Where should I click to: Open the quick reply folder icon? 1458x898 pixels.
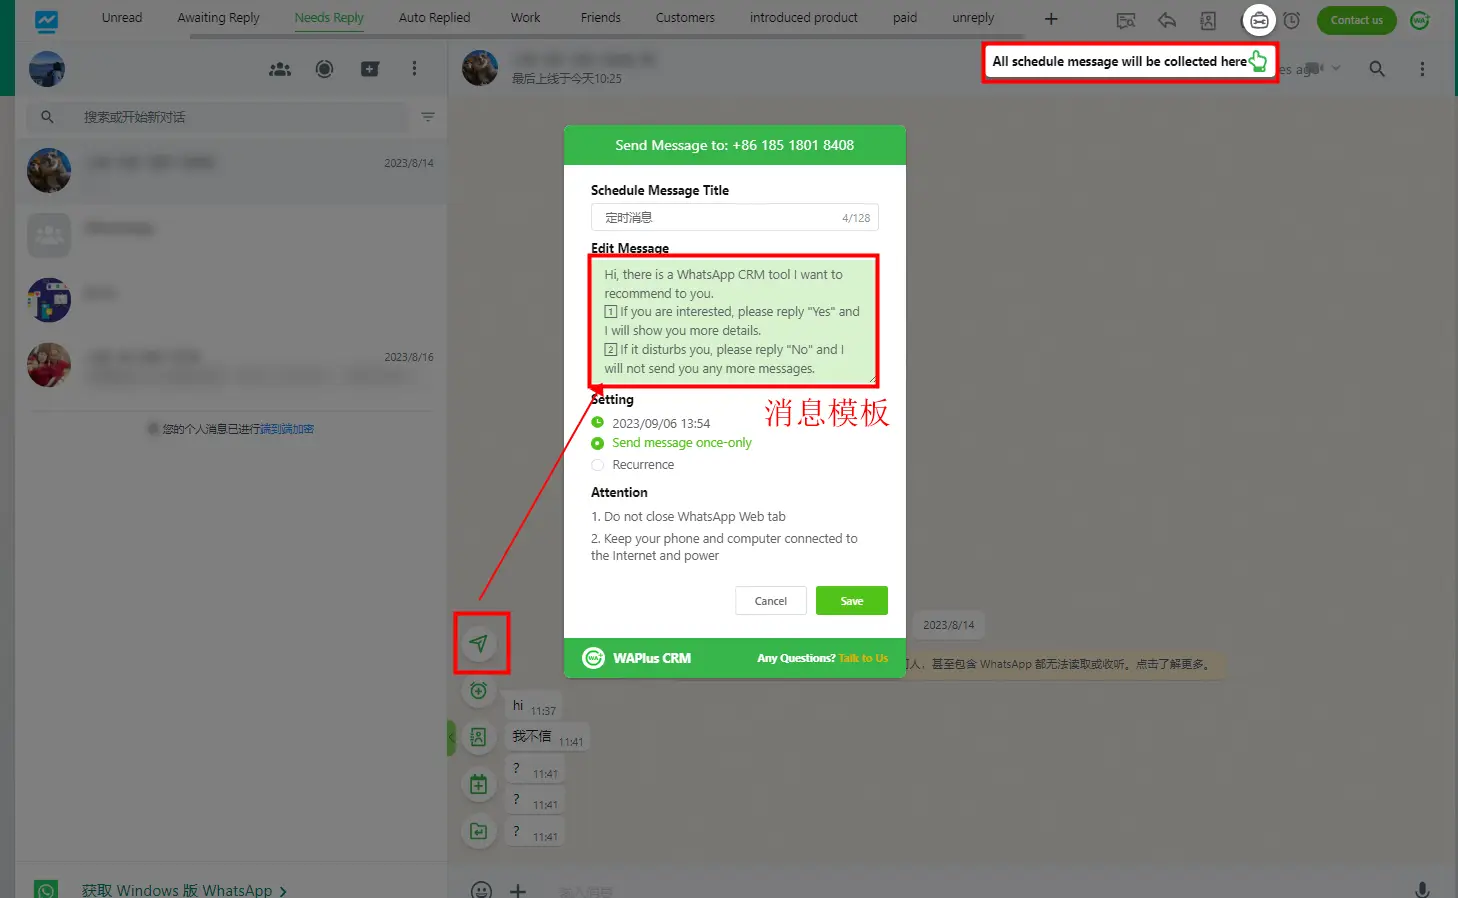[x=479, y=831]
